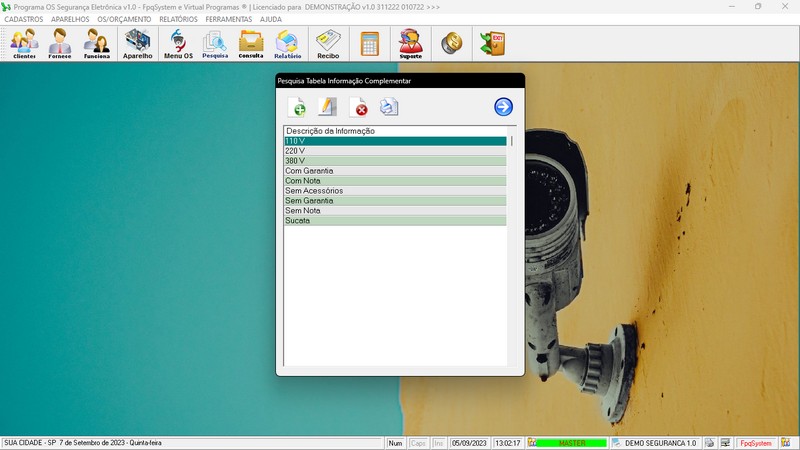Click the list's vertical scrollbar
Viewport: 800px width, 450px height.
(x=512, y=250)
